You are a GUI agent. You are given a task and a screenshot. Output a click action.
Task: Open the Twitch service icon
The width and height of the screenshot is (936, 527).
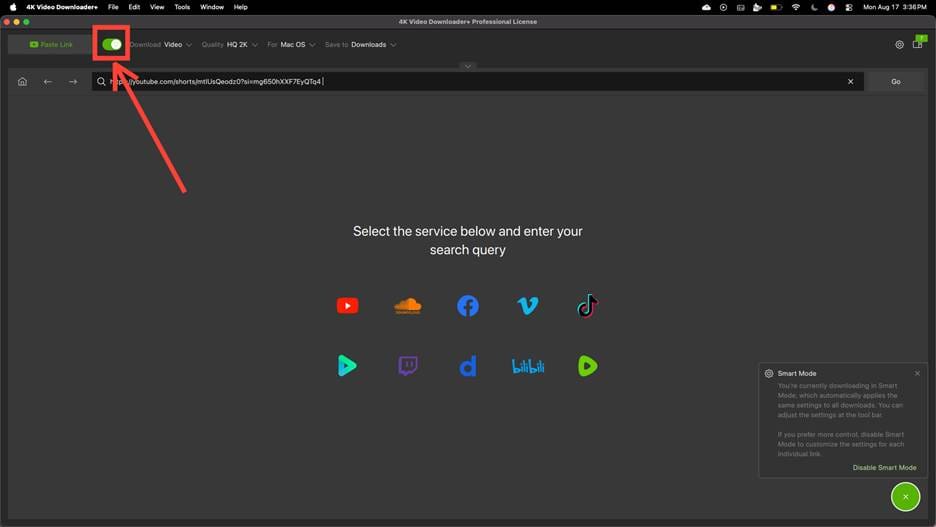point(408,365)
